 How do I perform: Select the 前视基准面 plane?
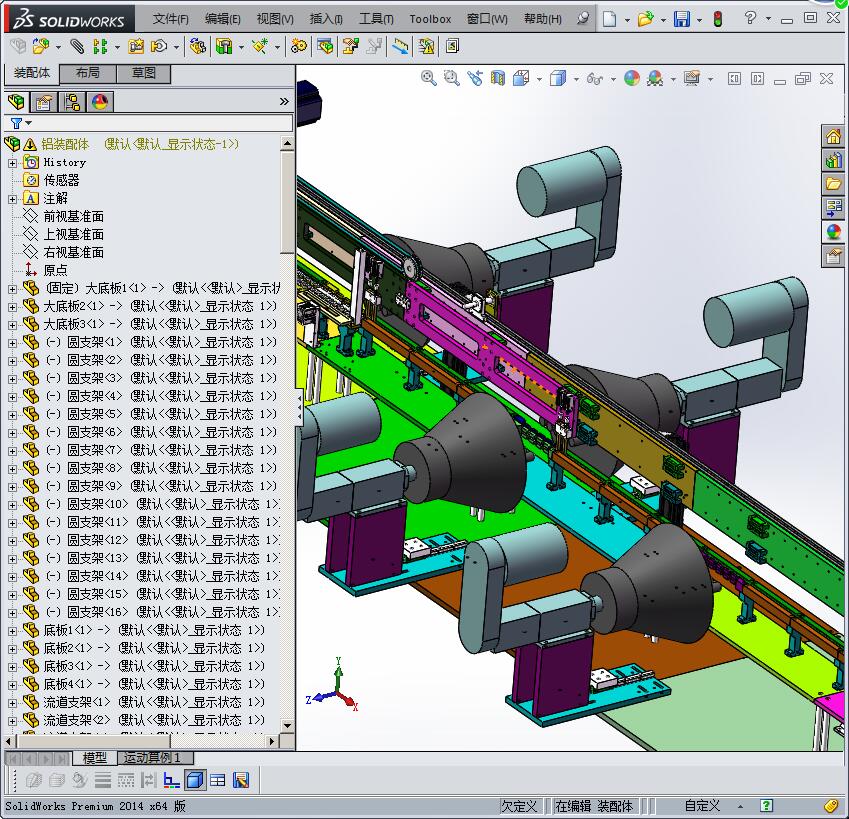click(73, 216)
